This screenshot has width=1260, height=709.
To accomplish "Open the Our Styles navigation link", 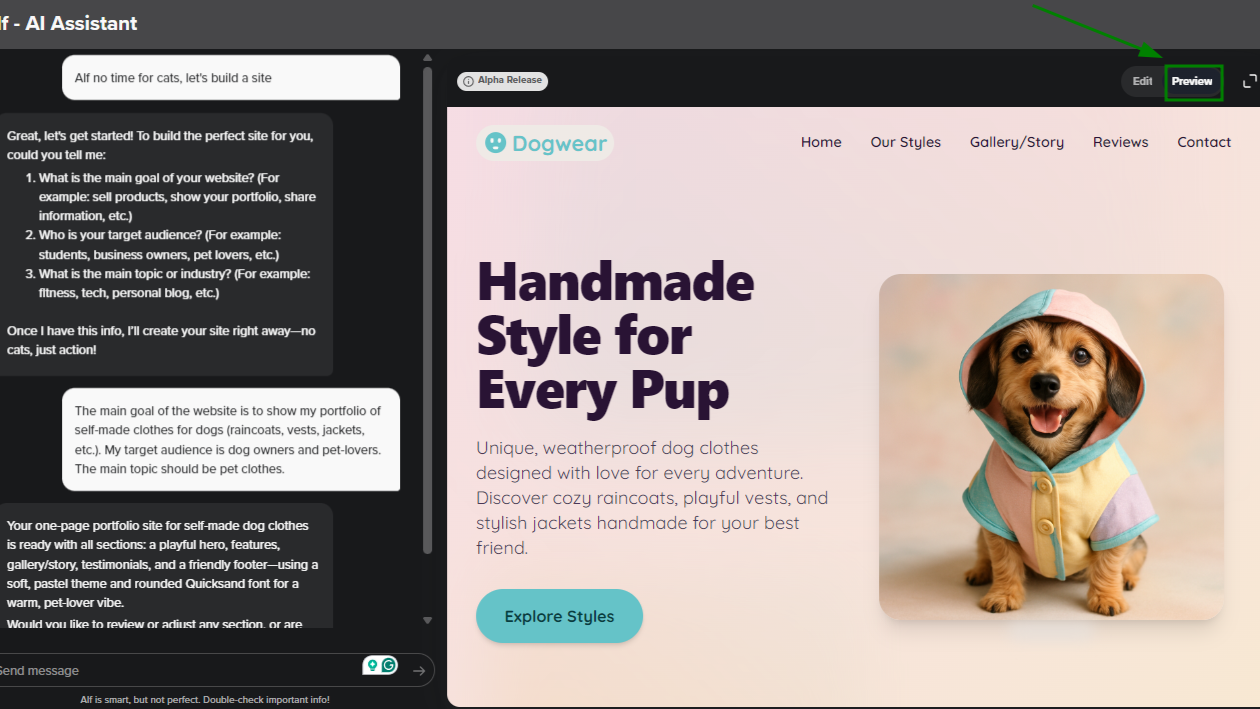I will pyautogui.click(x=905, y=142).
